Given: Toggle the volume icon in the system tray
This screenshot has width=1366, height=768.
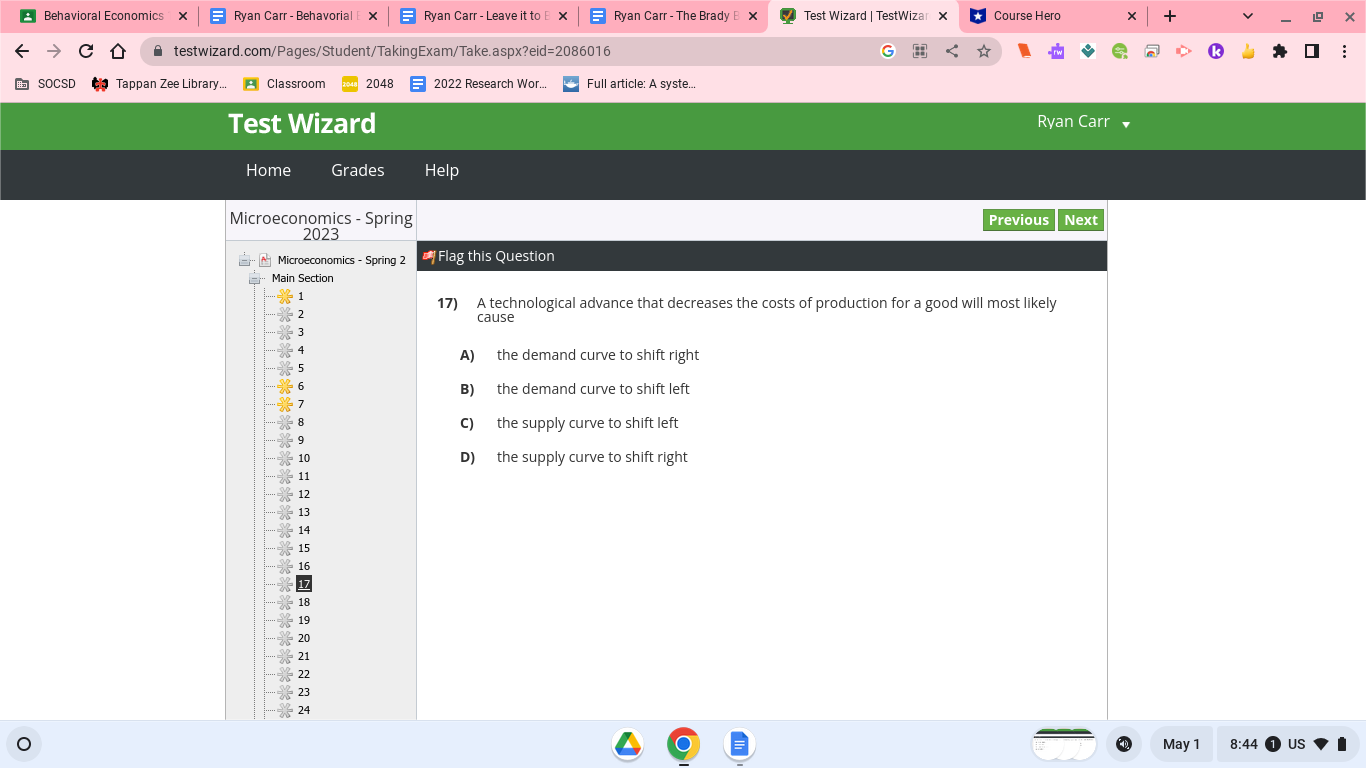Looking at the screenshot, I should point(1124,744).
